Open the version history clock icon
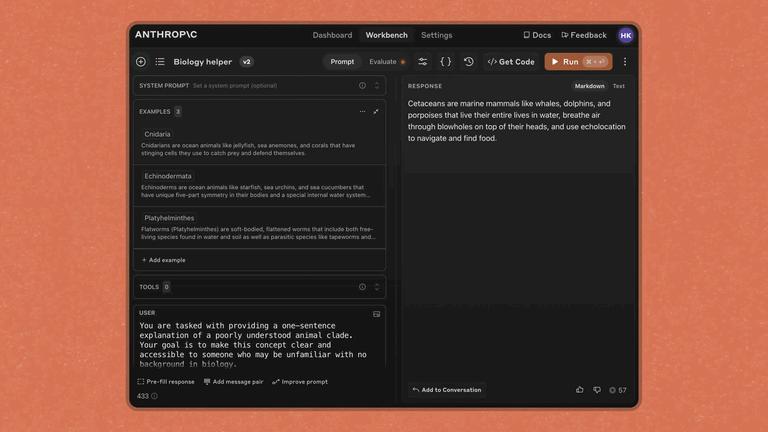This screenshot has width=768, height=432. 469,62
